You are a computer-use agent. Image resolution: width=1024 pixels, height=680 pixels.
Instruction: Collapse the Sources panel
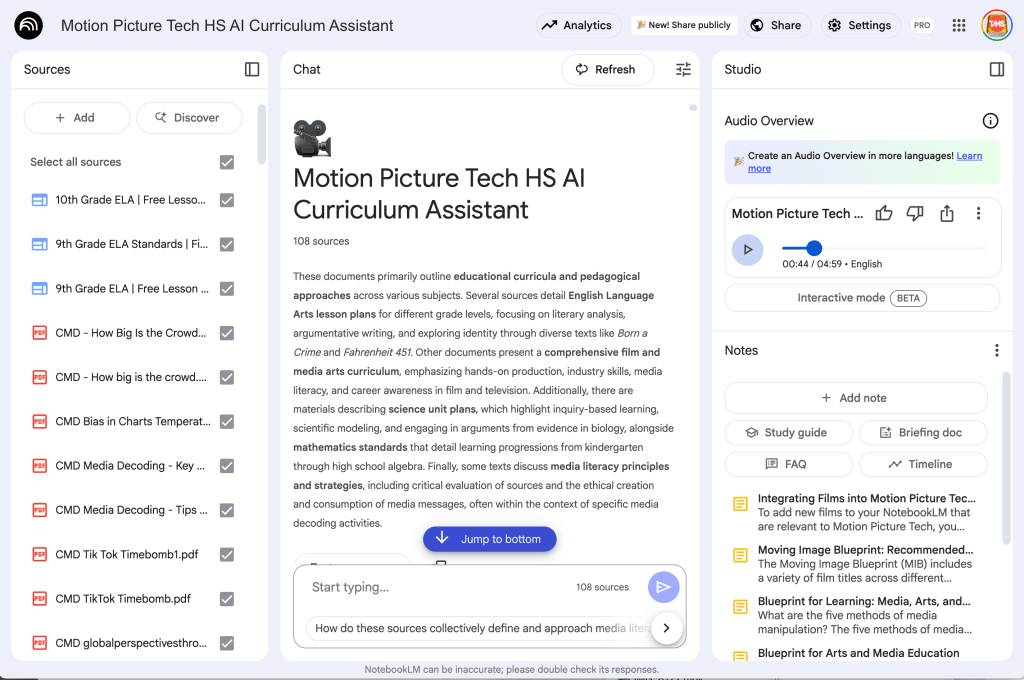(x=252, y=69)
